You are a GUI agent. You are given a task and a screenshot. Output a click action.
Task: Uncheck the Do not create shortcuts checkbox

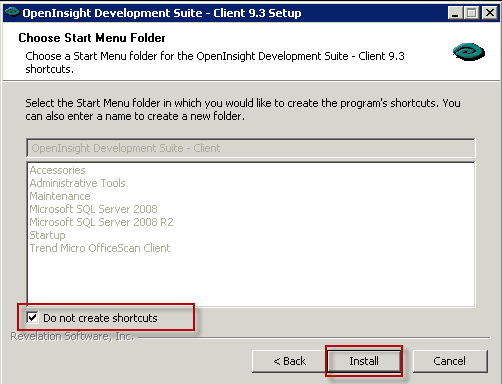point(33,317)
